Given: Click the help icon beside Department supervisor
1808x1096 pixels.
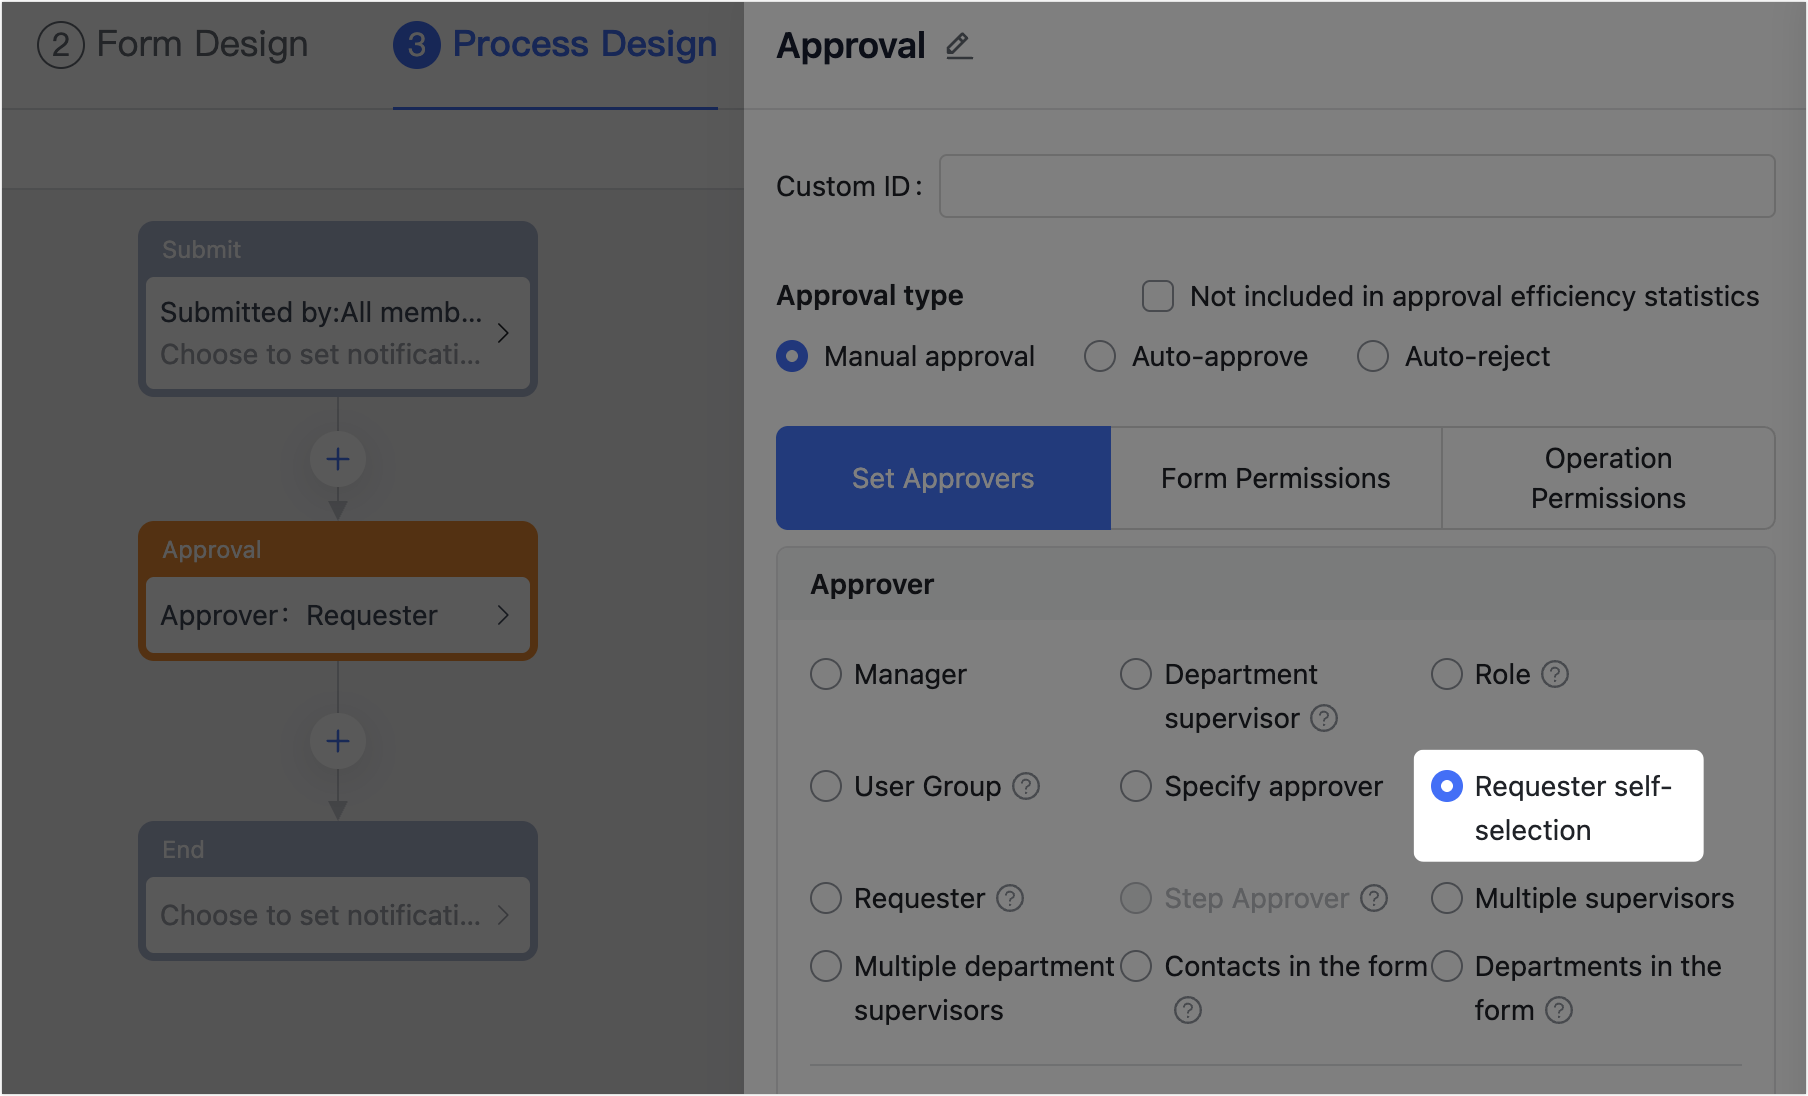Looking at the screenshot, I should [1324, 719].
